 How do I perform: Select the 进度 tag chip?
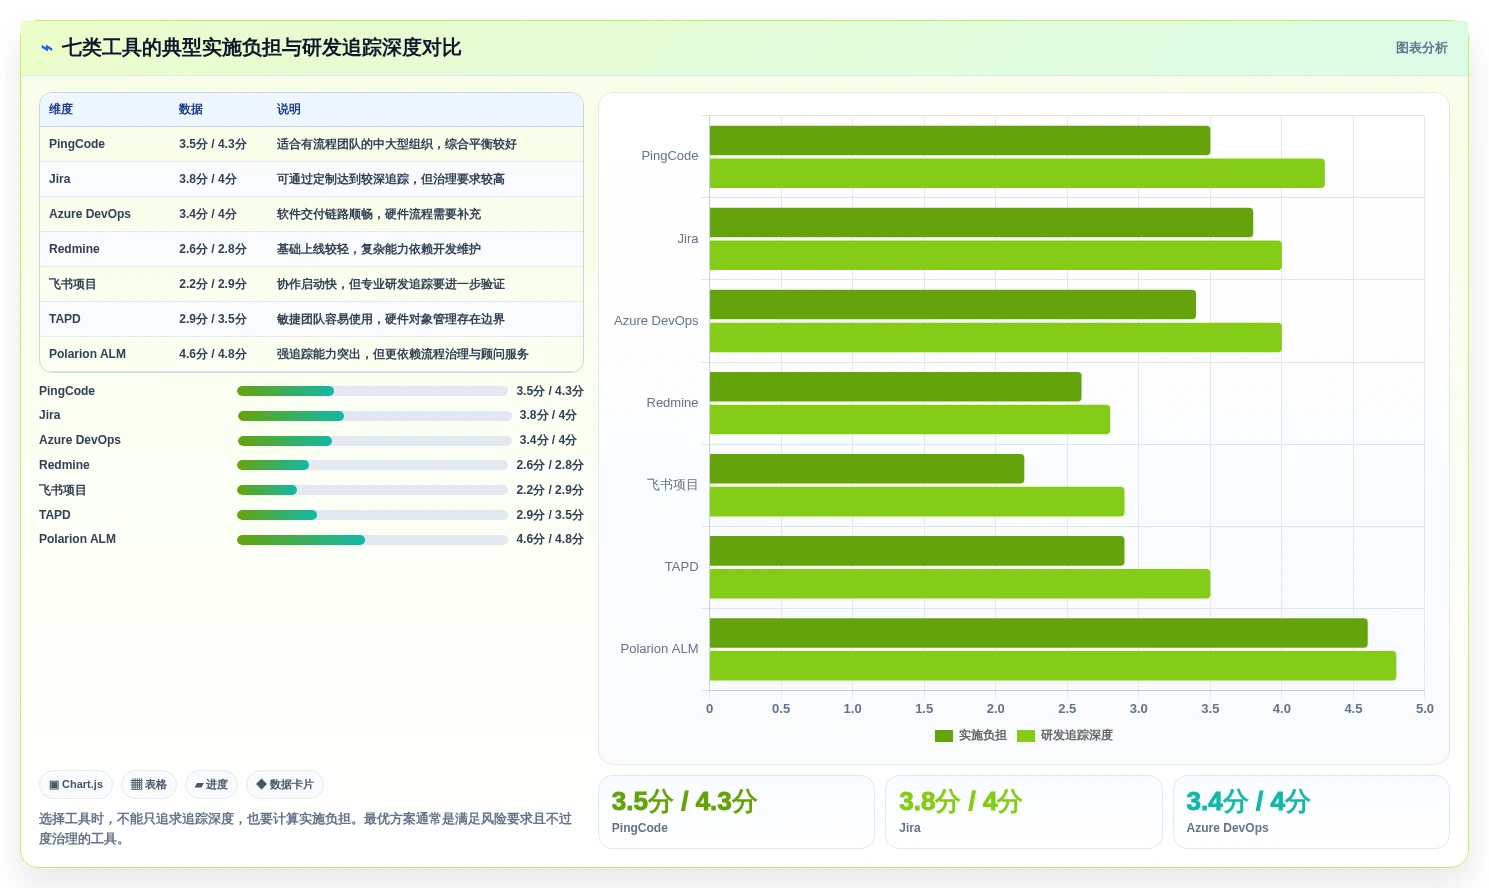coord(211,785)
